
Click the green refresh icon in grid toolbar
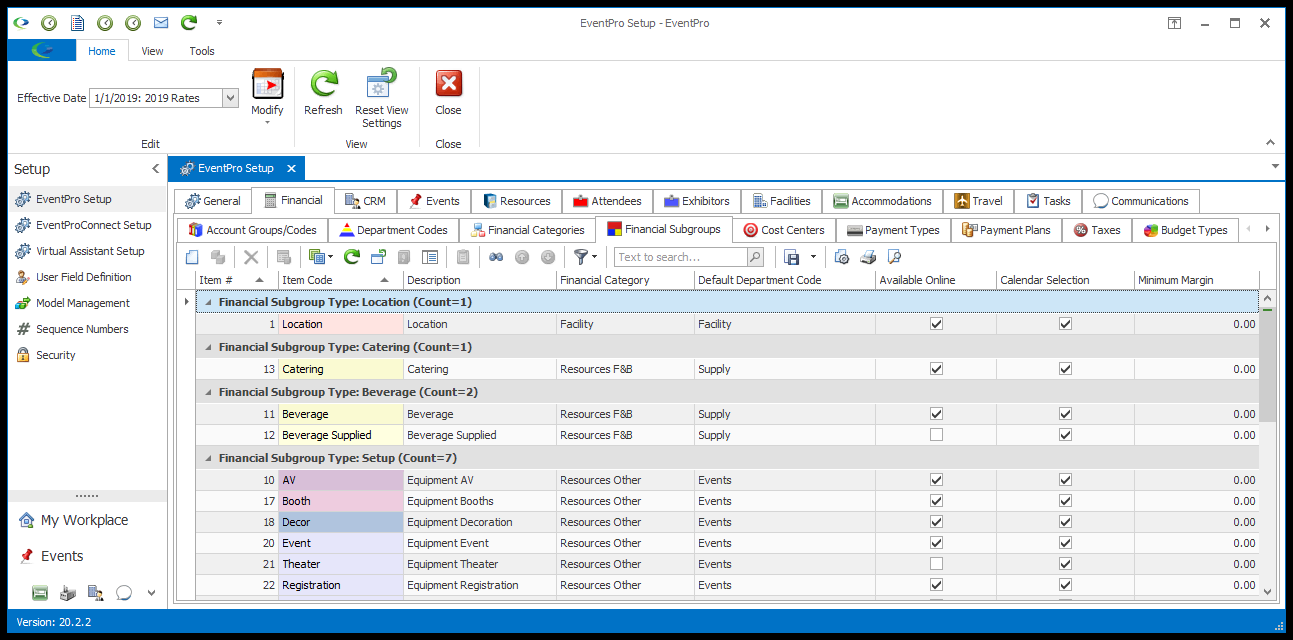click(x=352, y=257)
